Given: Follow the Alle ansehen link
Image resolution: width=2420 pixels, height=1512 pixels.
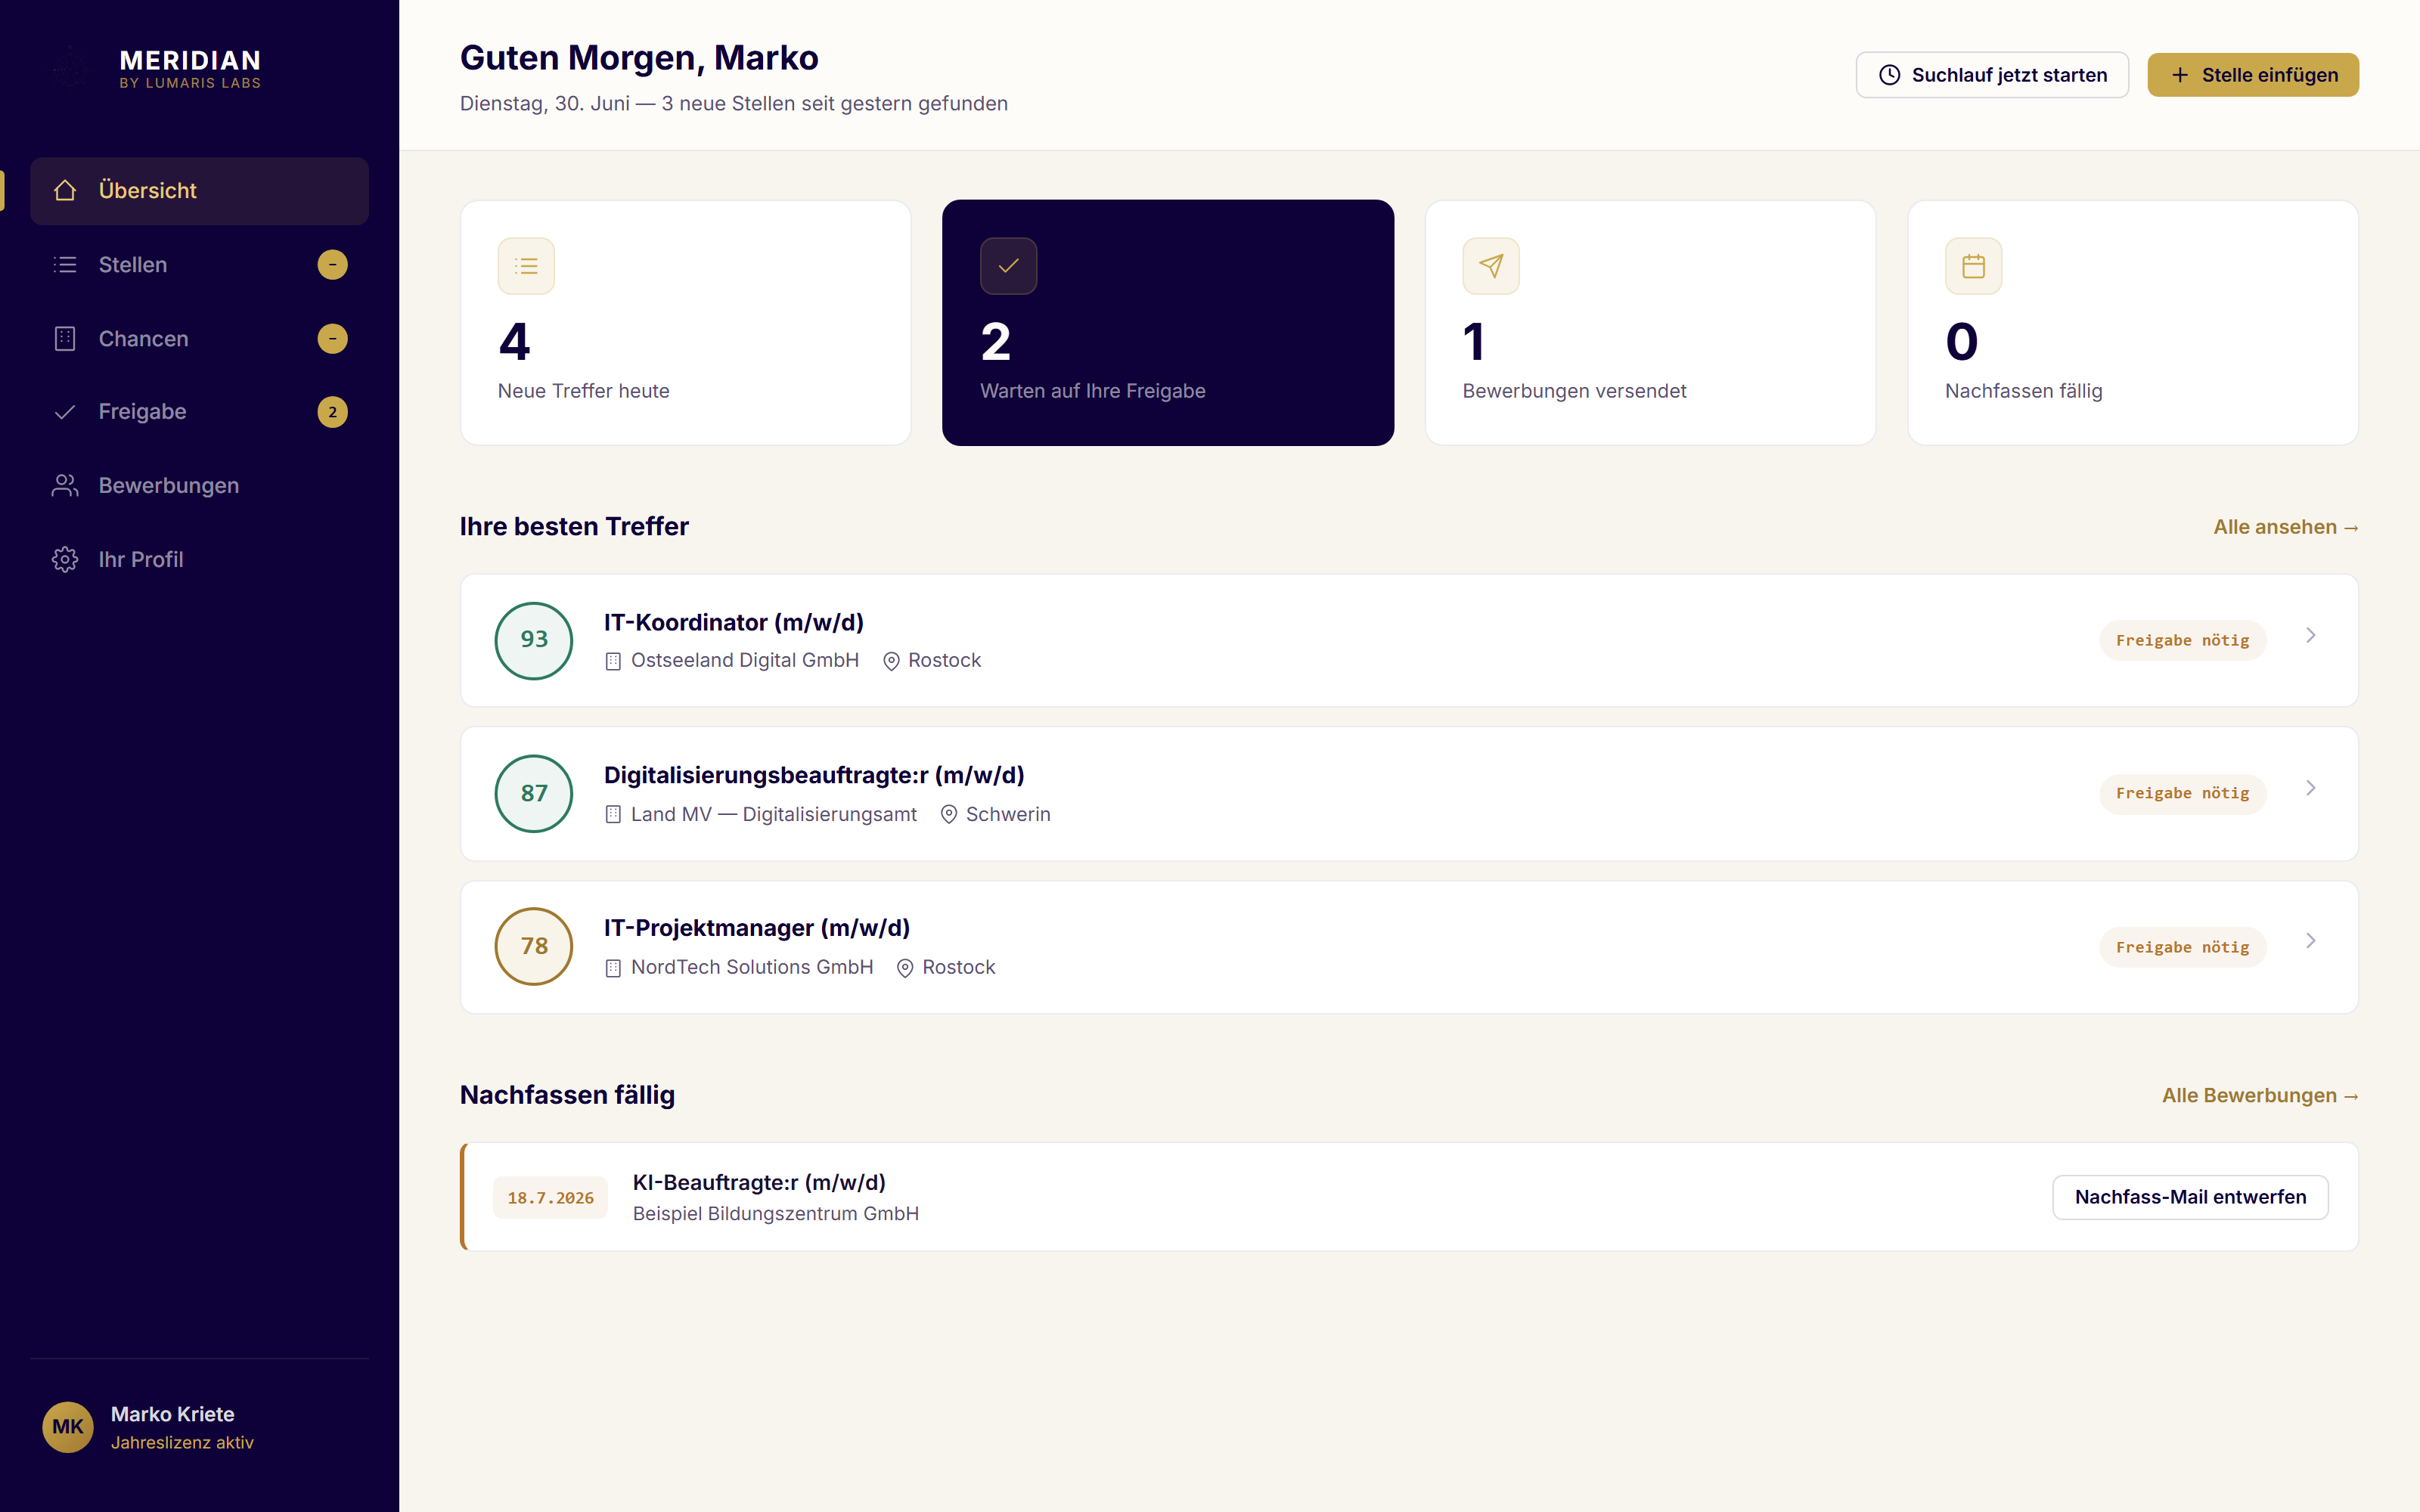Looking at the screenshot, I should coord(2286,527).
